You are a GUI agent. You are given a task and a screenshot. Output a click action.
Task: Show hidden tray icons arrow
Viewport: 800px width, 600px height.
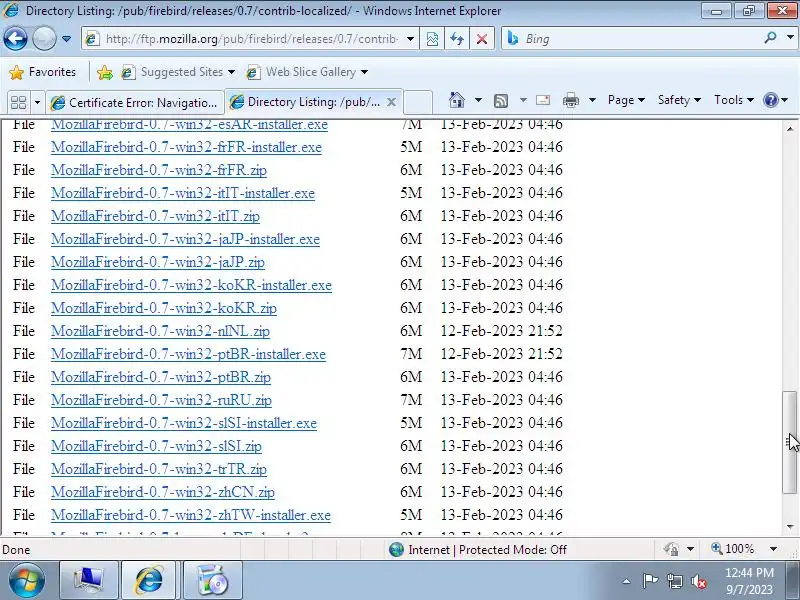pyautogui.click(x=627, y=581)
